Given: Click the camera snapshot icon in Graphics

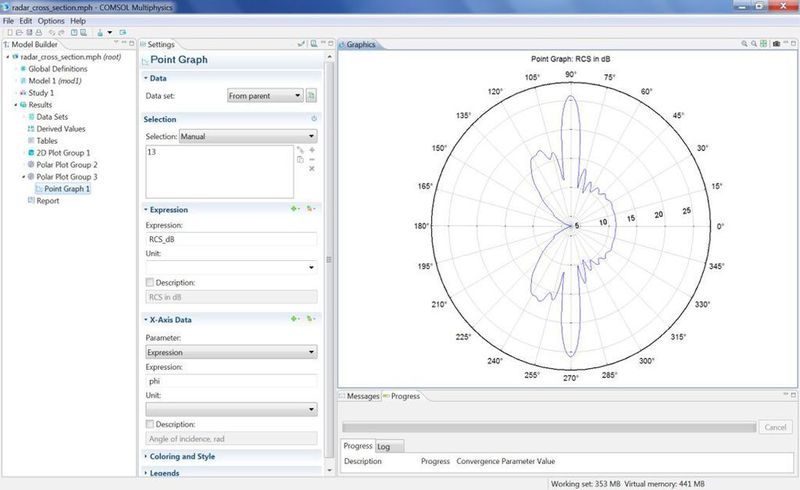Looking at the screenshot, I should click(776, 44).
